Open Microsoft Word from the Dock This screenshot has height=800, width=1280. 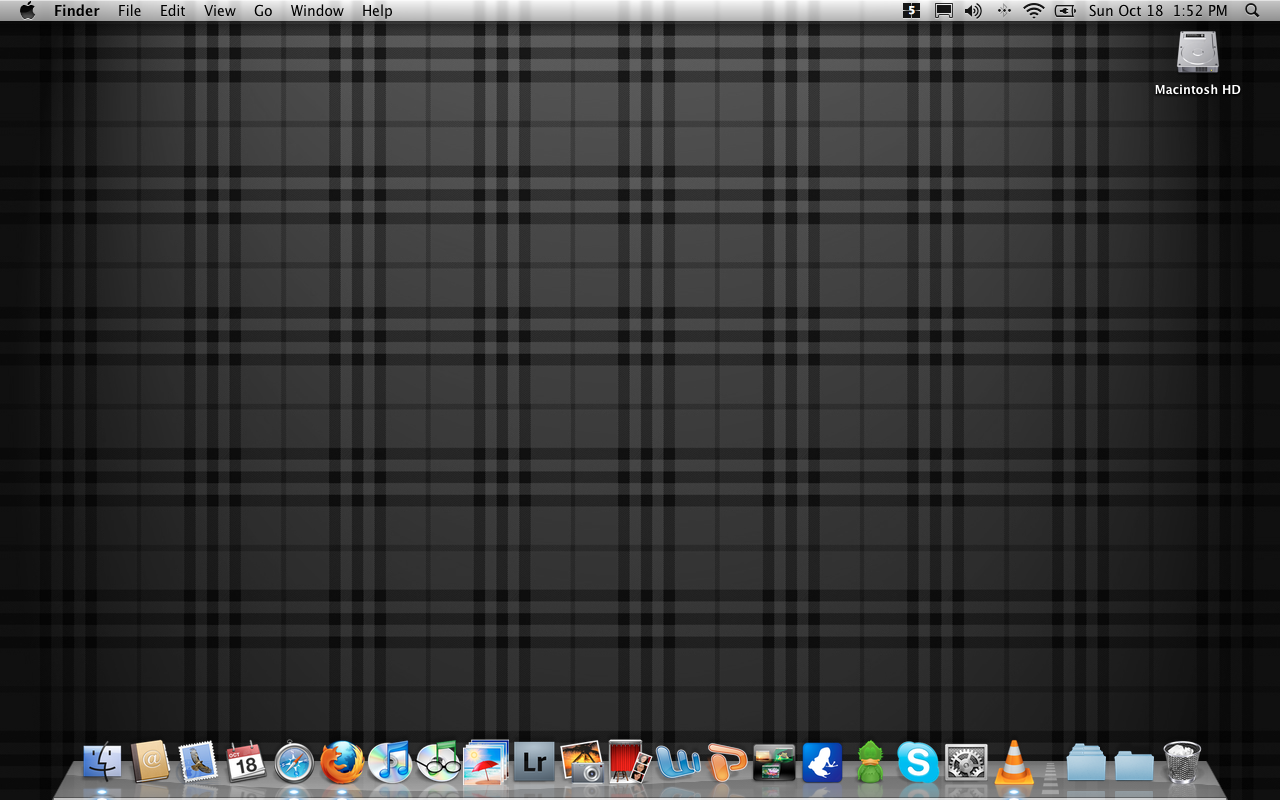[x=678, y=763]
